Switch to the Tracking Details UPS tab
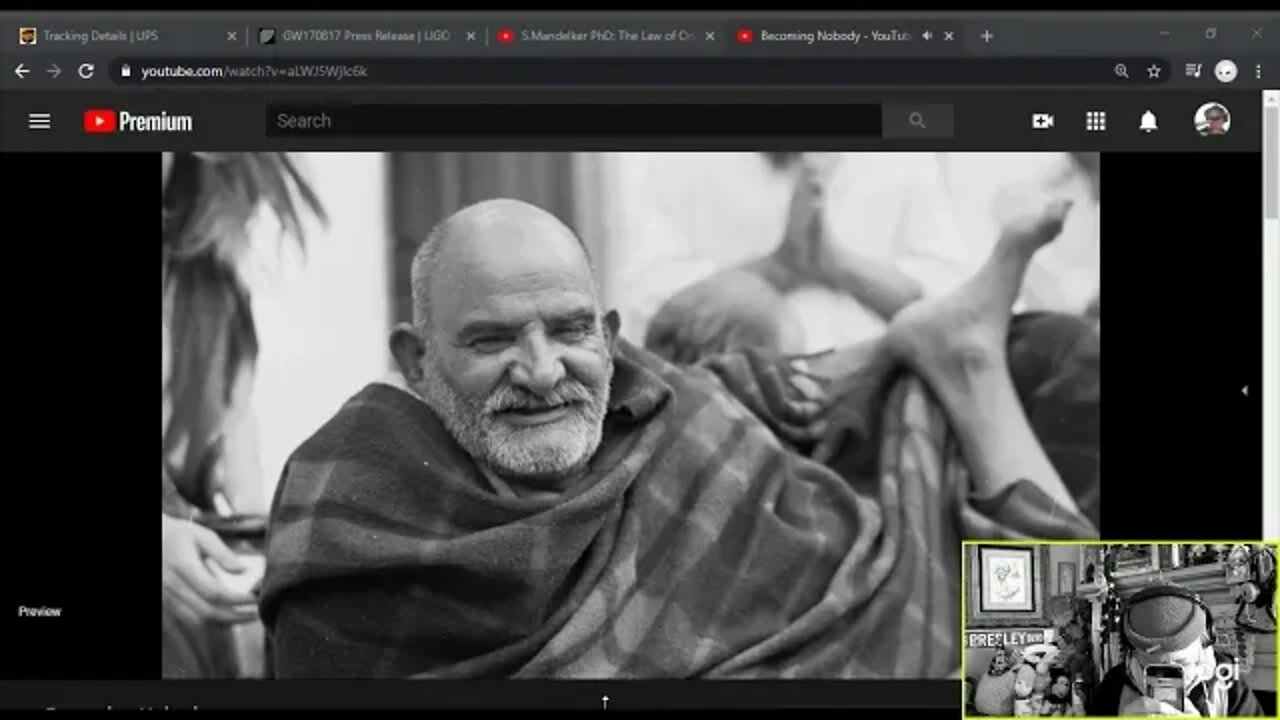 tap(125, 36)
